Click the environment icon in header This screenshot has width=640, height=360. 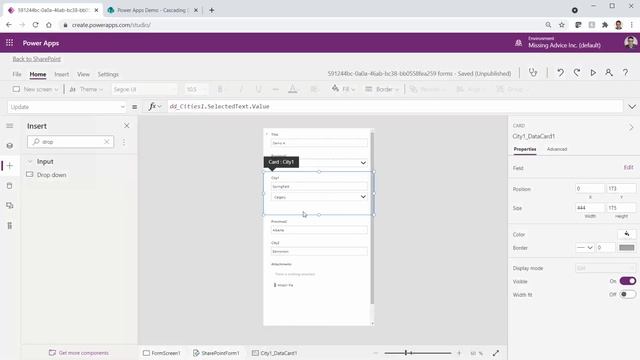coord(518,42)
